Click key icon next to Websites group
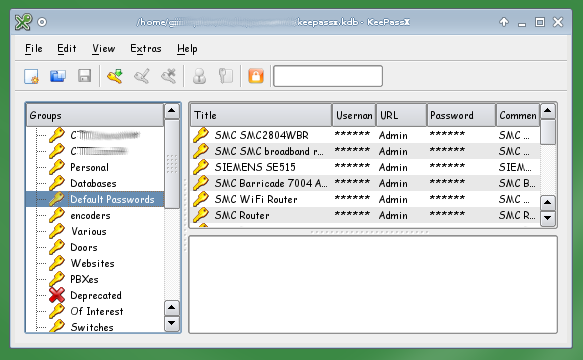 57,263
